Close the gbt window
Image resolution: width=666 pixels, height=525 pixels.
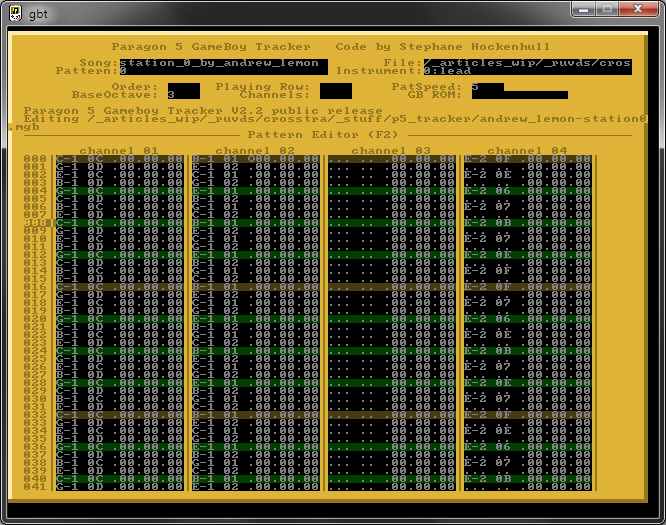(638, 9)
